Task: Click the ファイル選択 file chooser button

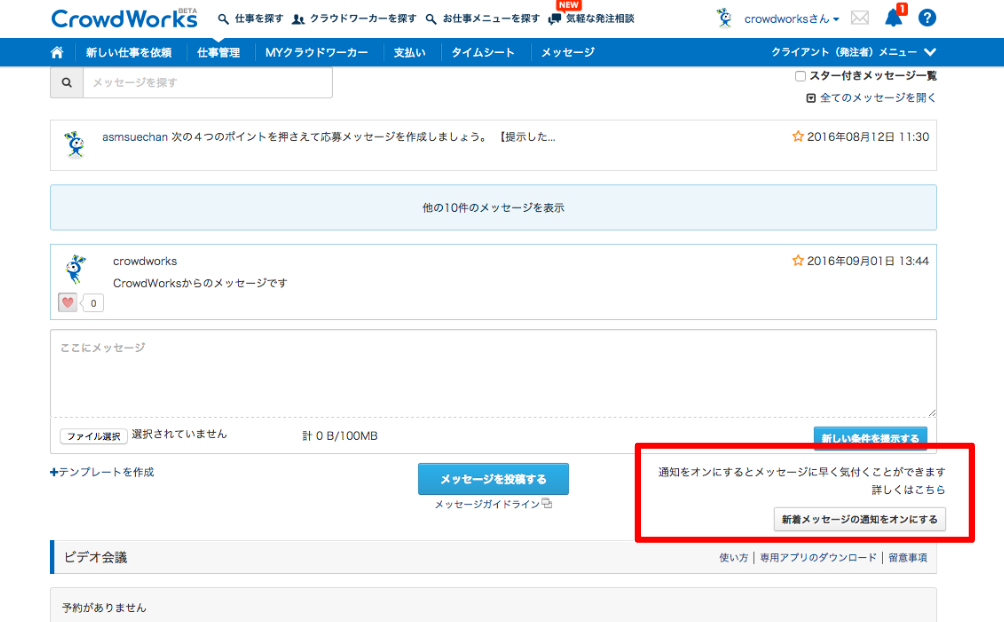Action: coord(93,436)
